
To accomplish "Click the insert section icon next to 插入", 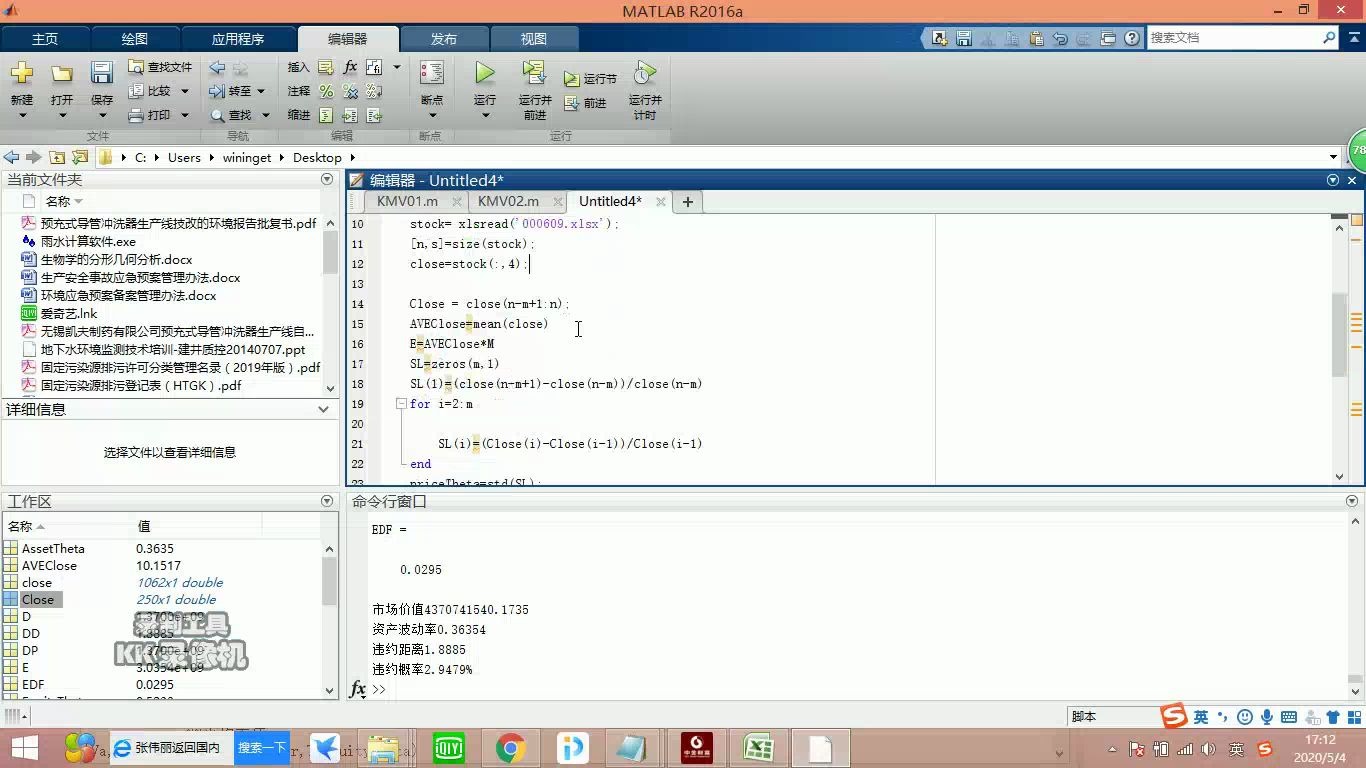I will [326, 67].
